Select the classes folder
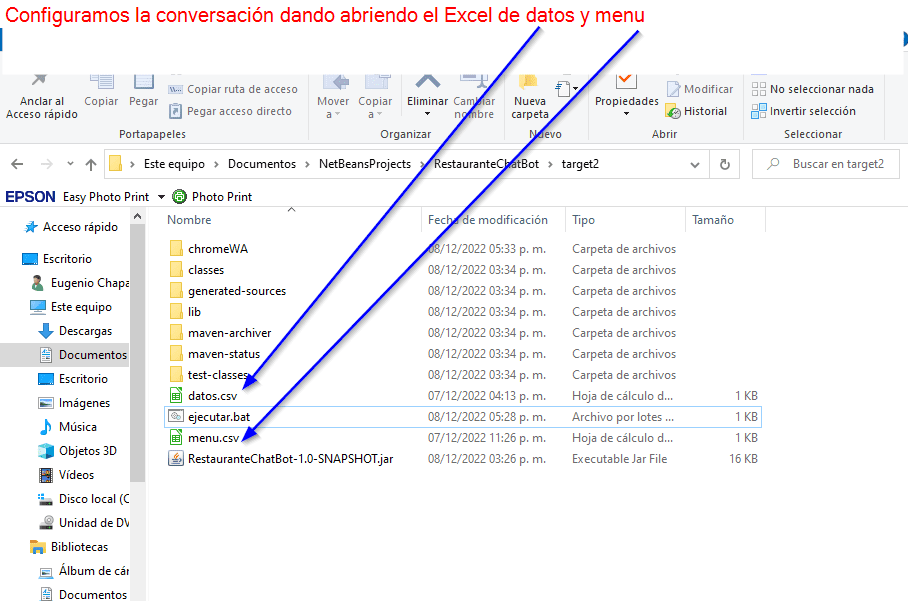 pos(206,270)
